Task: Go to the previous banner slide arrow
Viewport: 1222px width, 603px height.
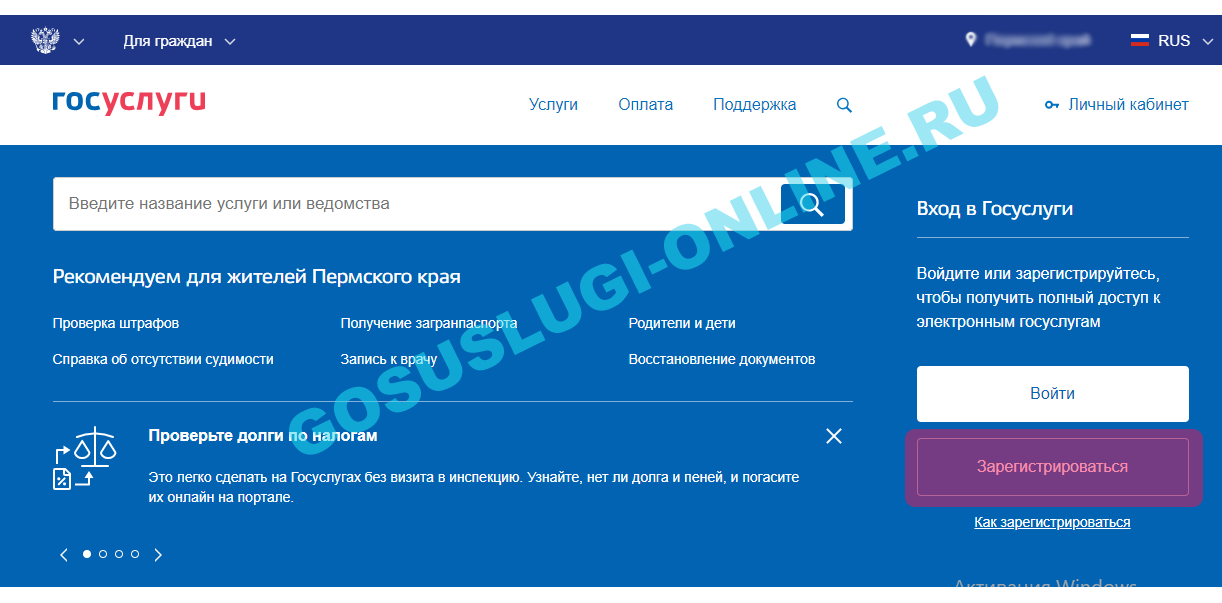Action: point(64,554)
